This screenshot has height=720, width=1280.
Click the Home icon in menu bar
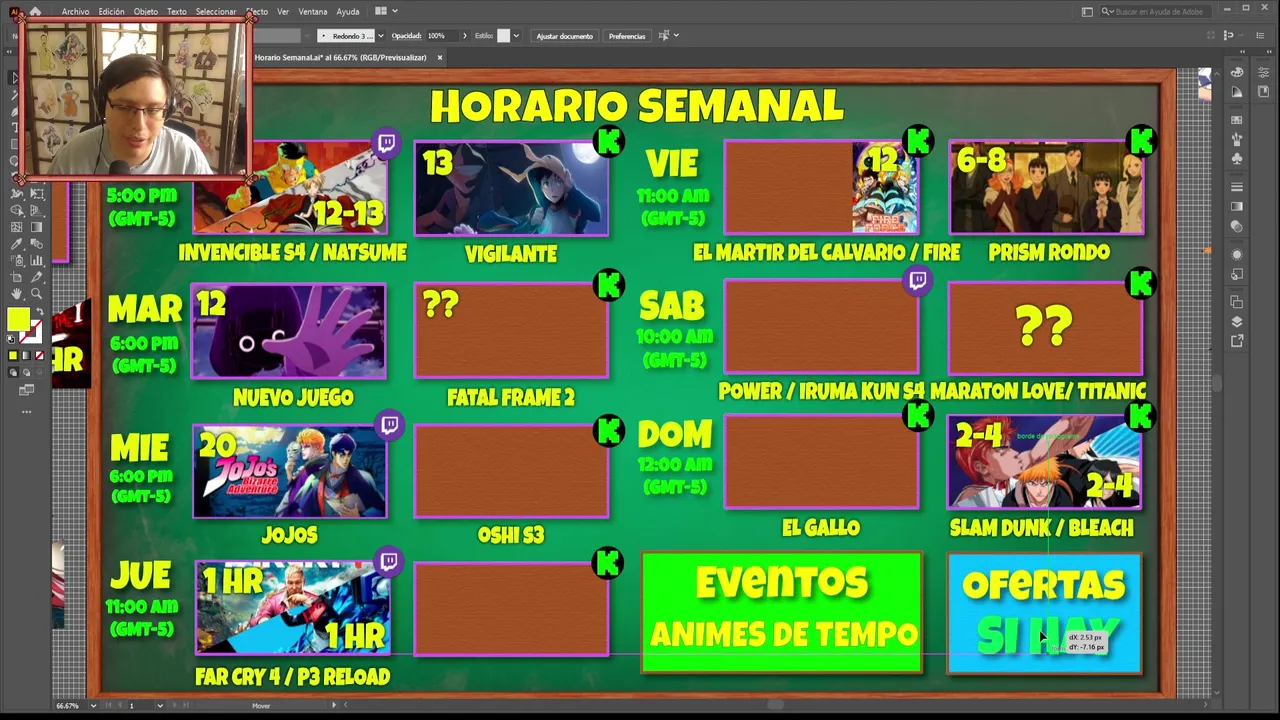[35, 11]
